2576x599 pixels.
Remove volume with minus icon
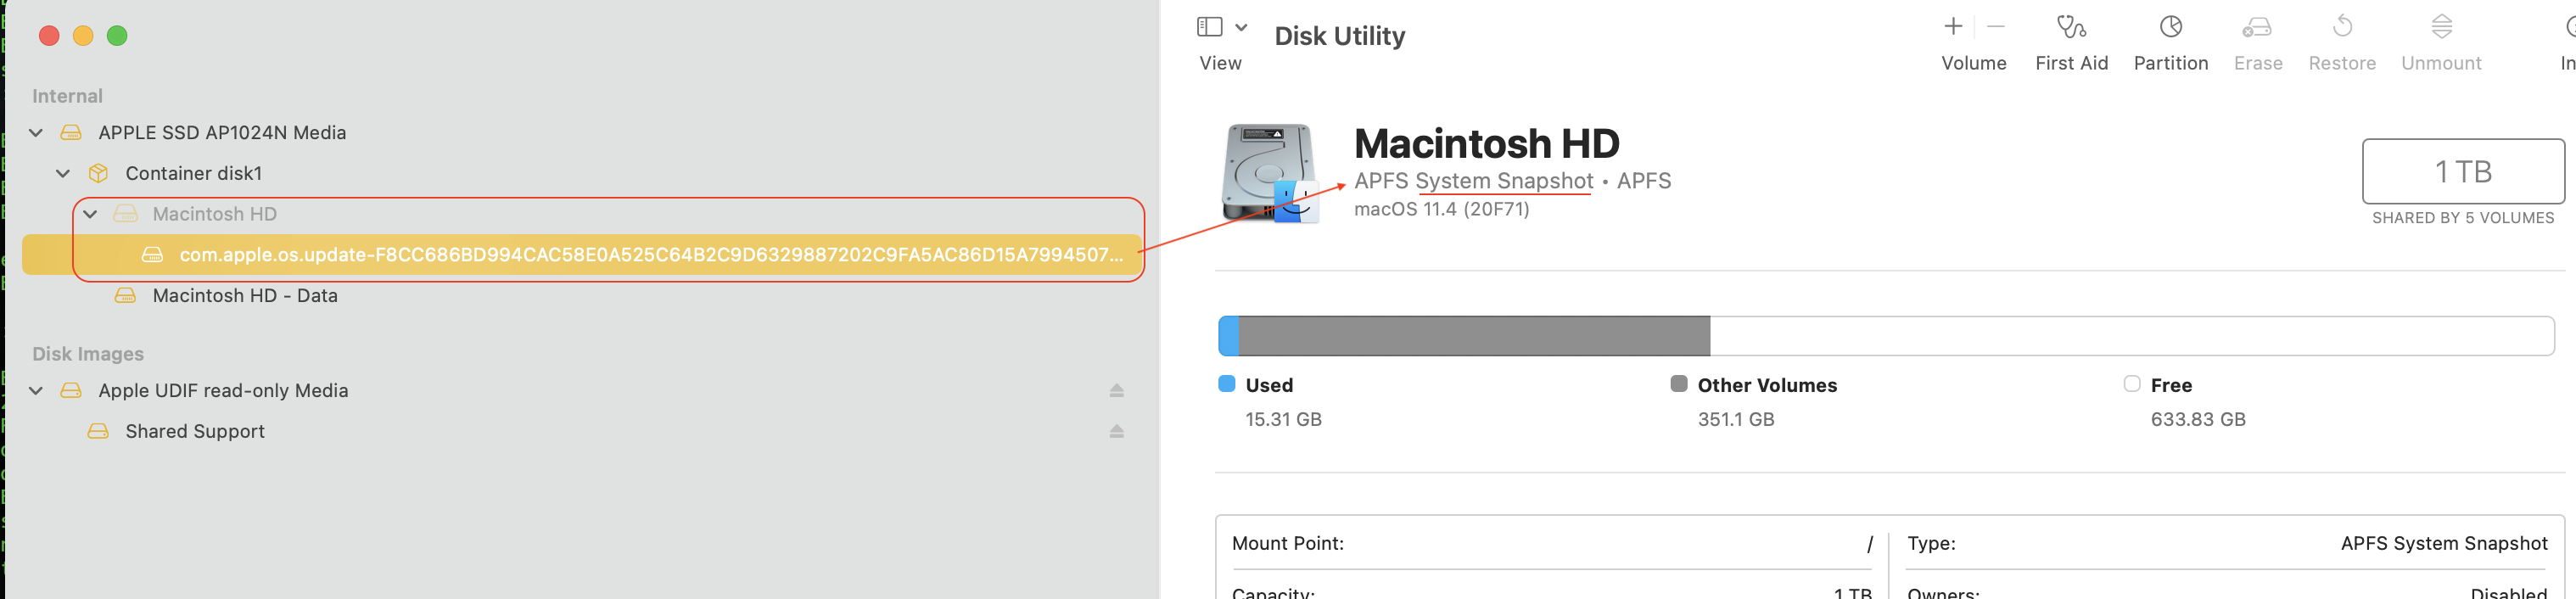1996,27
